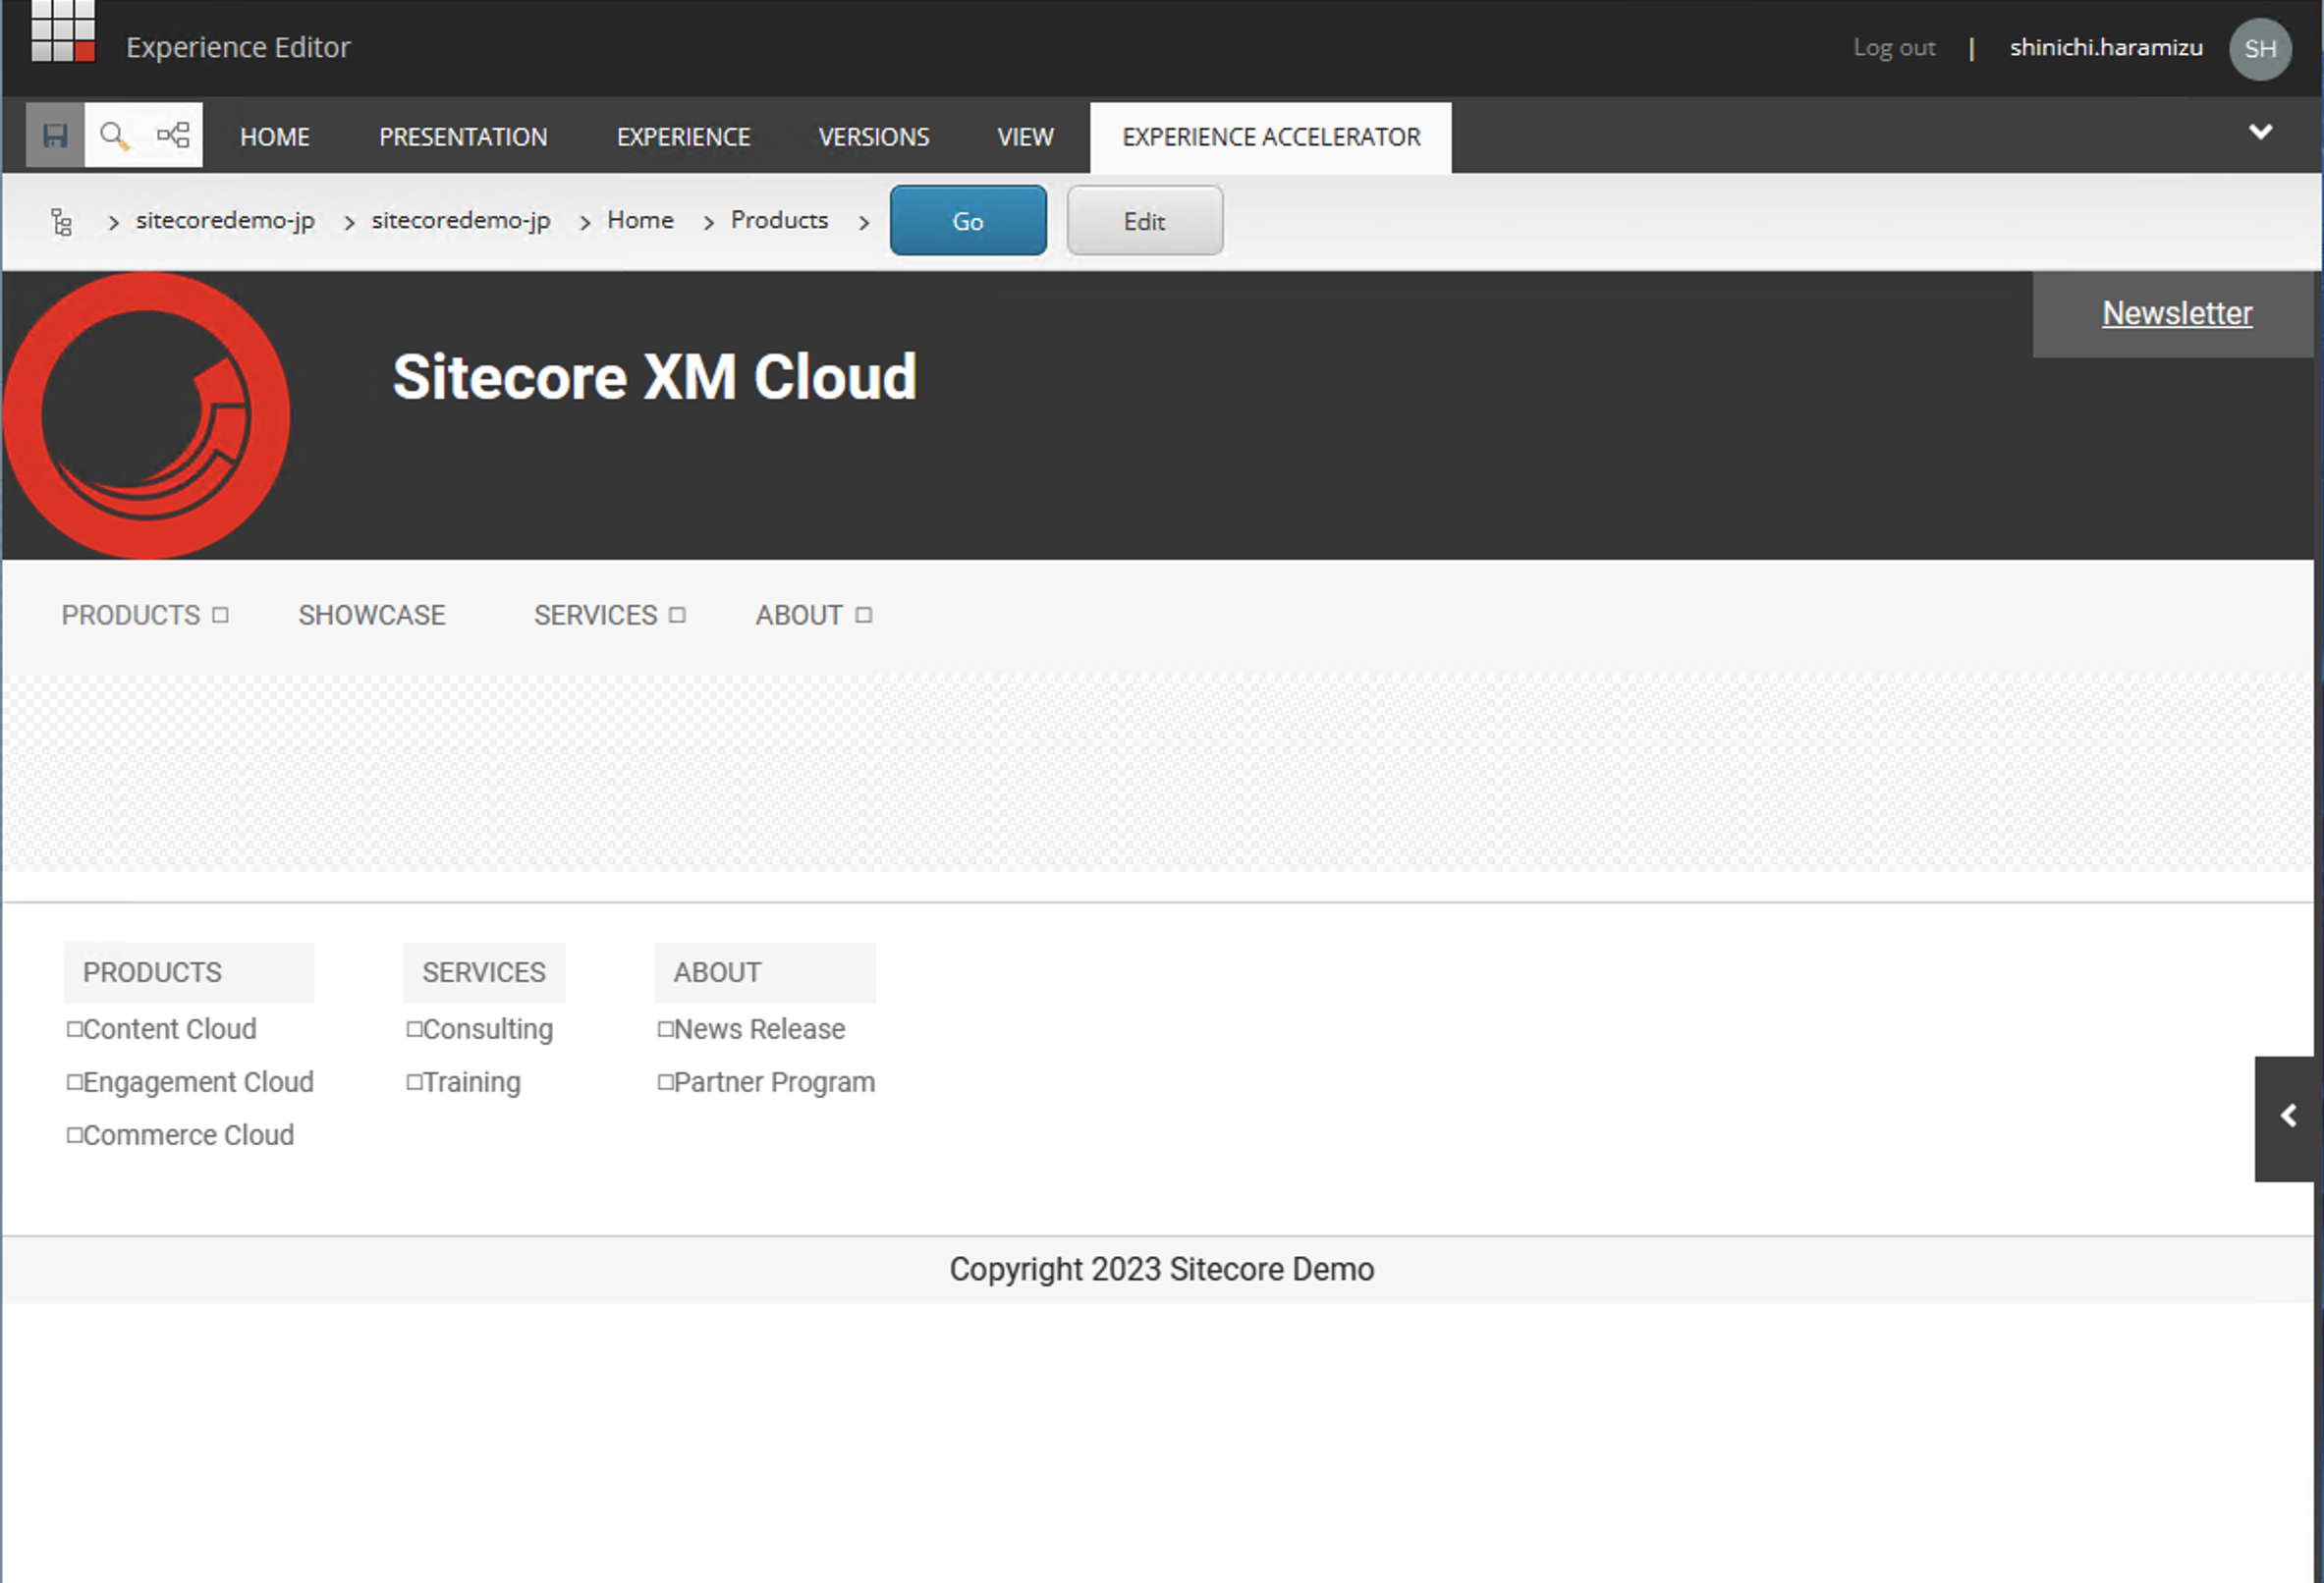
Task: Open SHOWCASE in site navigation
Action: 371,615
